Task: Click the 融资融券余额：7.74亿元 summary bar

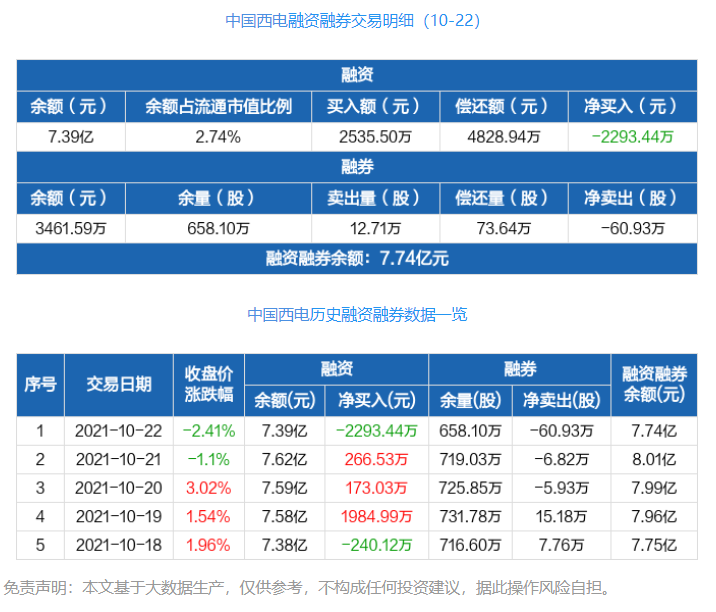Action: [357, 259]
